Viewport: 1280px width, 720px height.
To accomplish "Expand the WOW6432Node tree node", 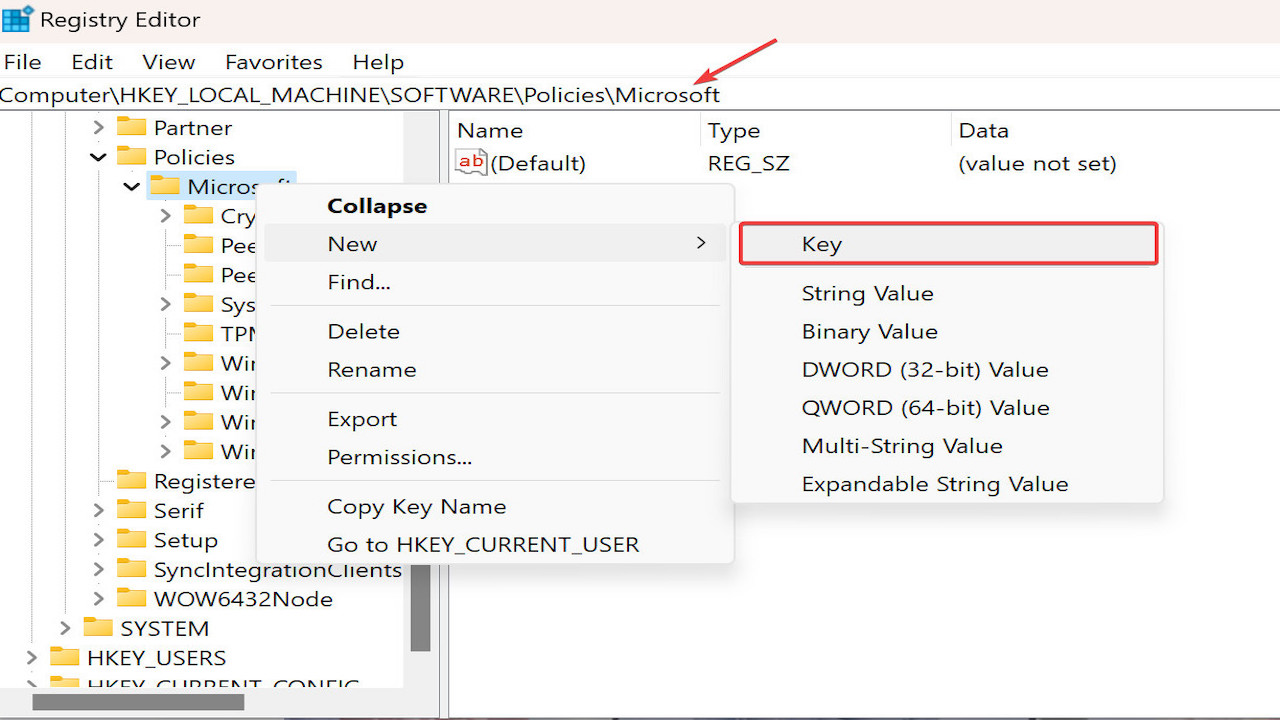I will click(x=98, y=599).
